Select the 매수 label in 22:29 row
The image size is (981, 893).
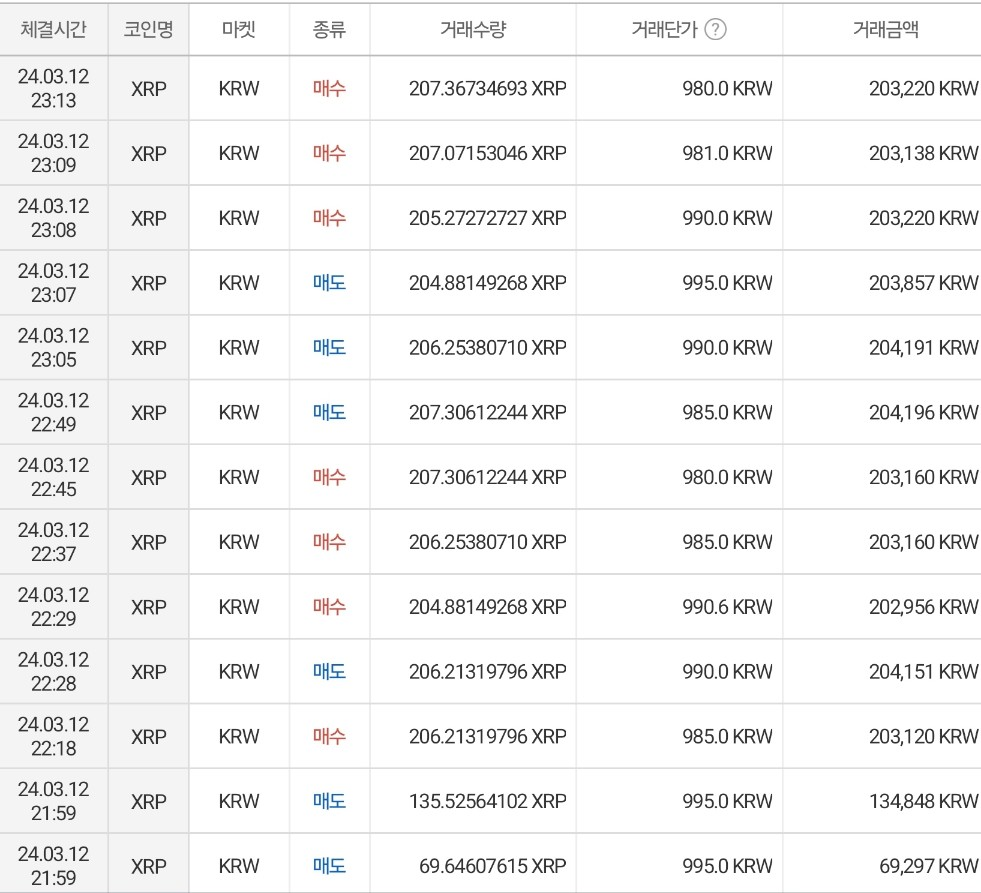[329, 606]
